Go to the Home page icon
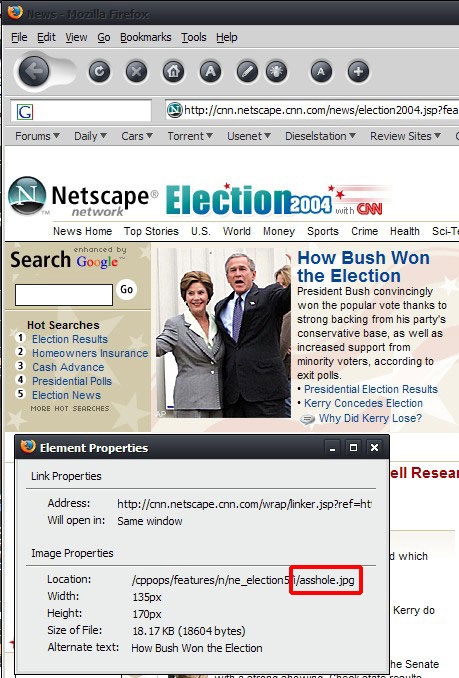The height and width of the screenshot is (678, 459). pos(173,72)
